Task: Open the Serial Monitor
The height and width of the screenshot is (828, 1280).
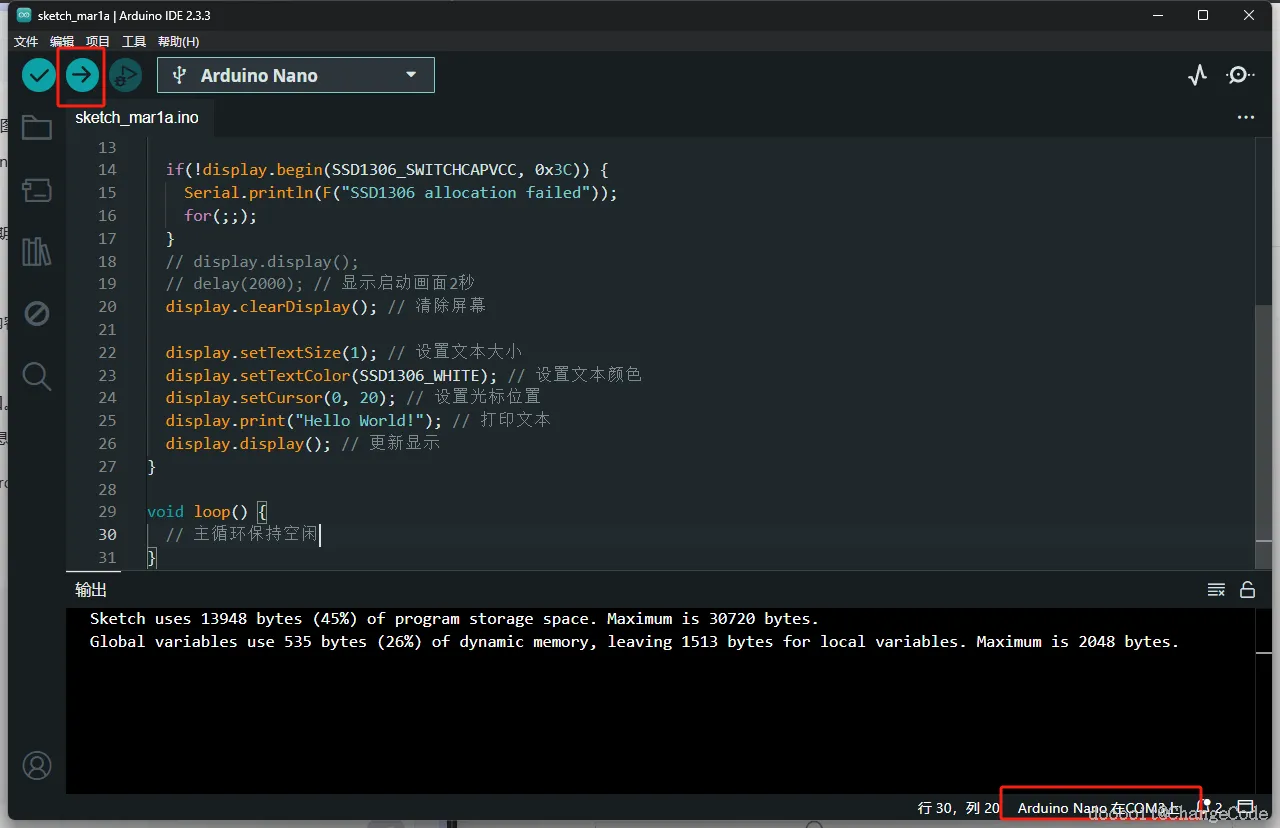Action: click(1240, 75)
